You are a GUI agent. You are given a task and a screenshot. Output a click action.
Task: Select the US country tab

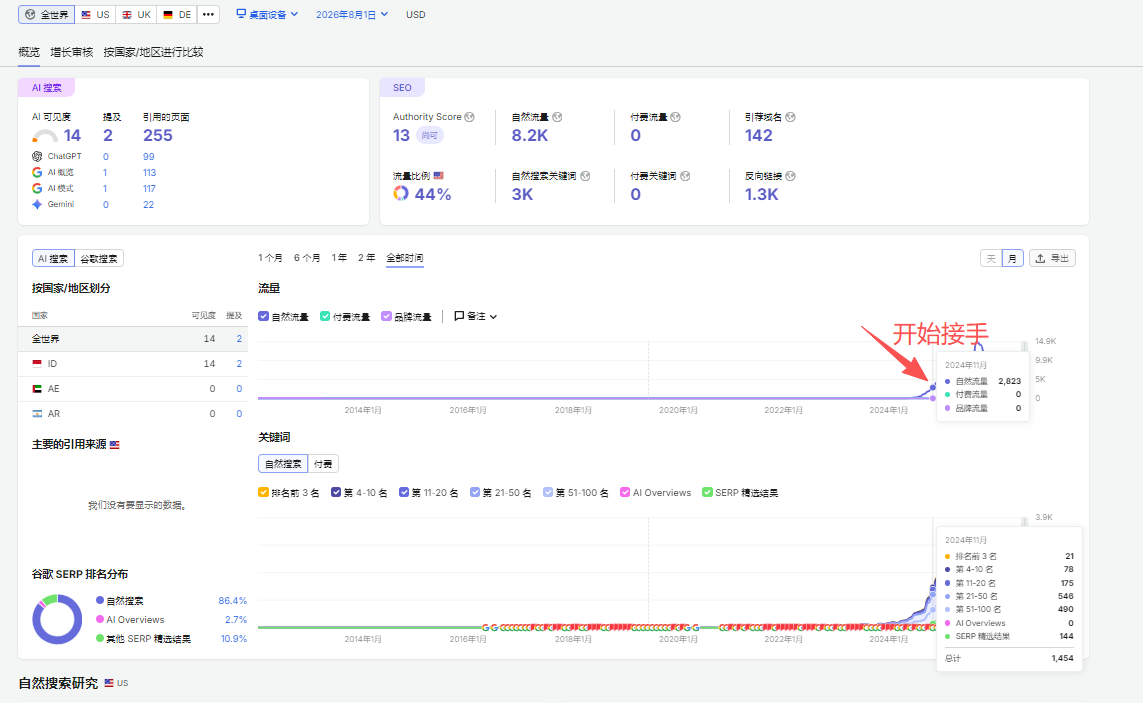(95, 15)
